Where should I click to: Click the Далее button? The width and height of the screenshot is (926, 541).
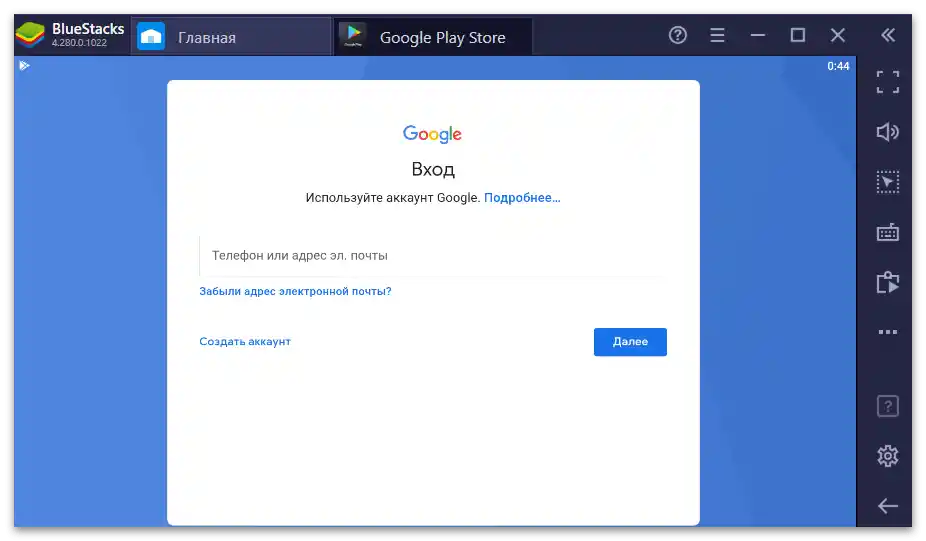click(x=630, y=342)
